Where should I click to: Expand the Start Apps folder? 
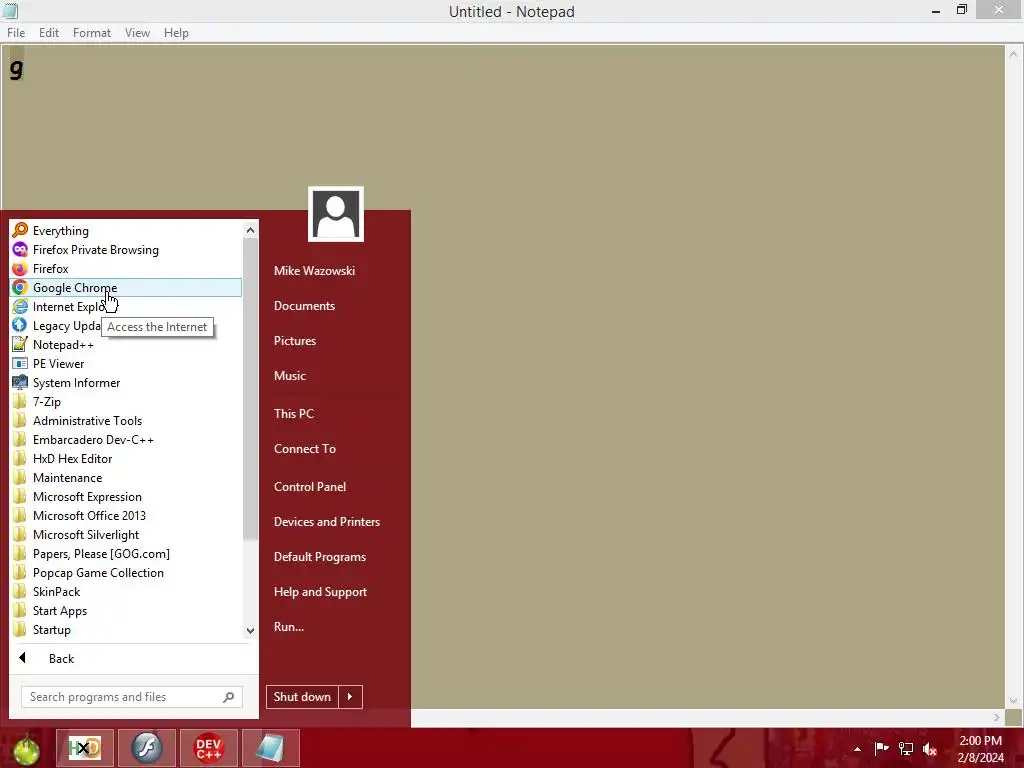126,609
